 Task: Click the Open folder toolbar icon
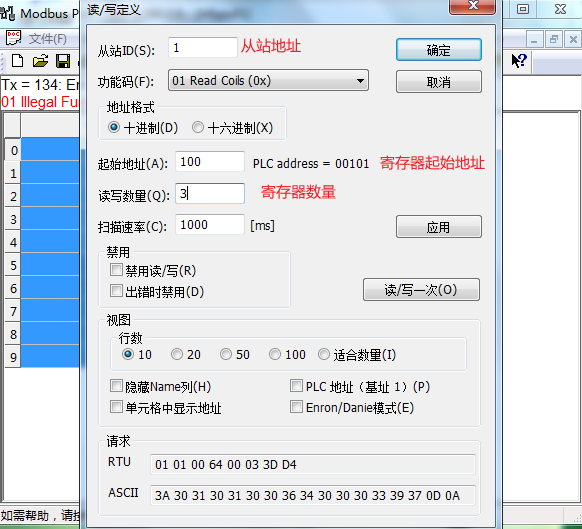(x=40, y=61)
